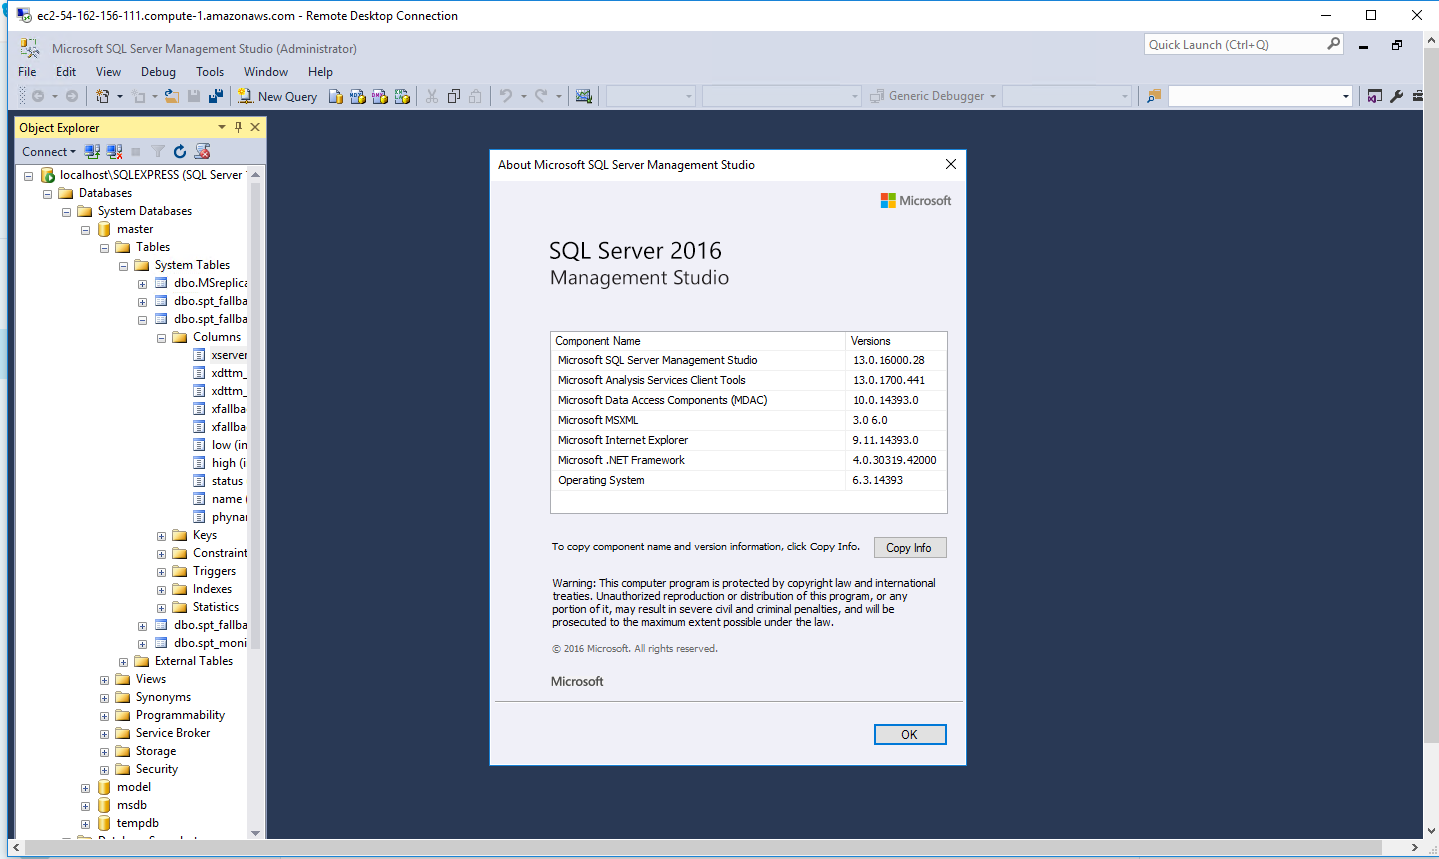Refresh the Object Explorer tree
Viewport: 1439px width, 859px height.
pos(180,152)
